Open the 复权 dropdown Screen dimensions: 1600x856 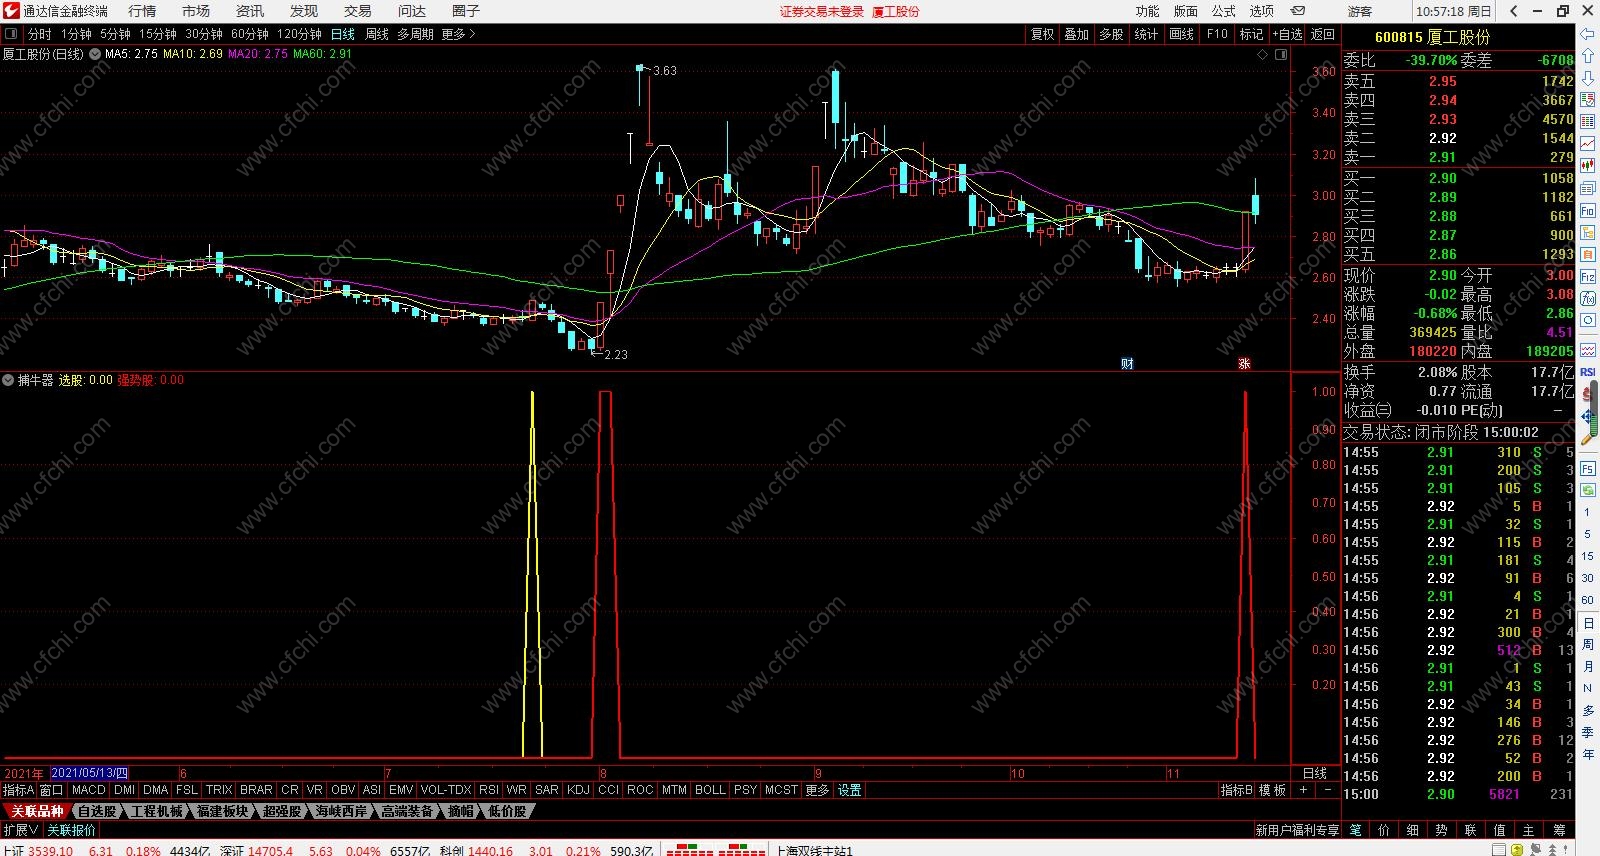pos(1043,34)
